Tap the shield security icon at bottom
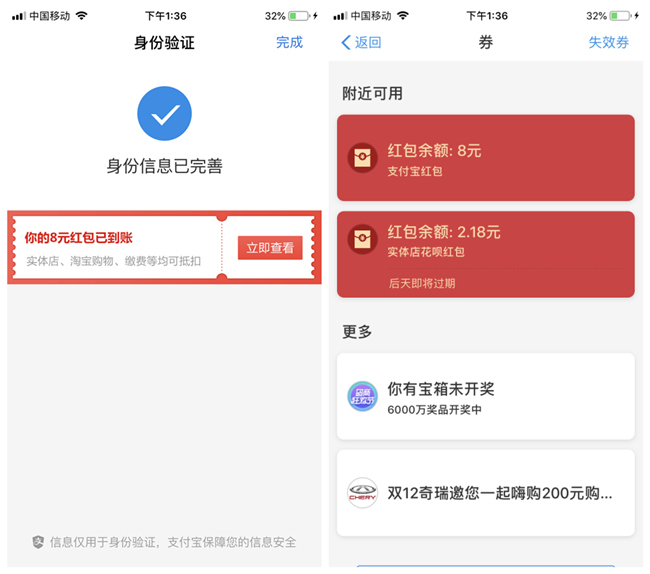The width and height of the screenshot is (650, 574). [38, 542]
